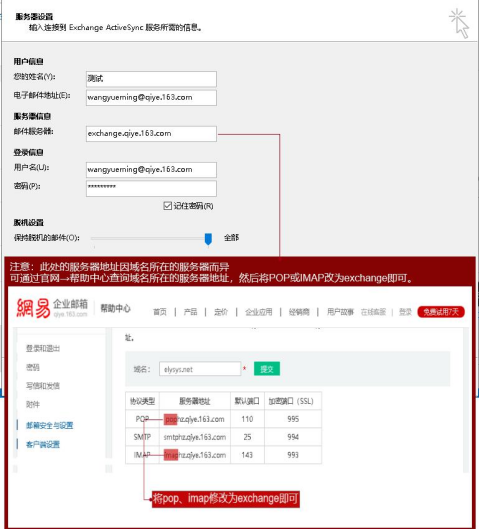479x531 pixels.
Task: Click the SMTP default port 25 cell
Action: pos(247,437)
